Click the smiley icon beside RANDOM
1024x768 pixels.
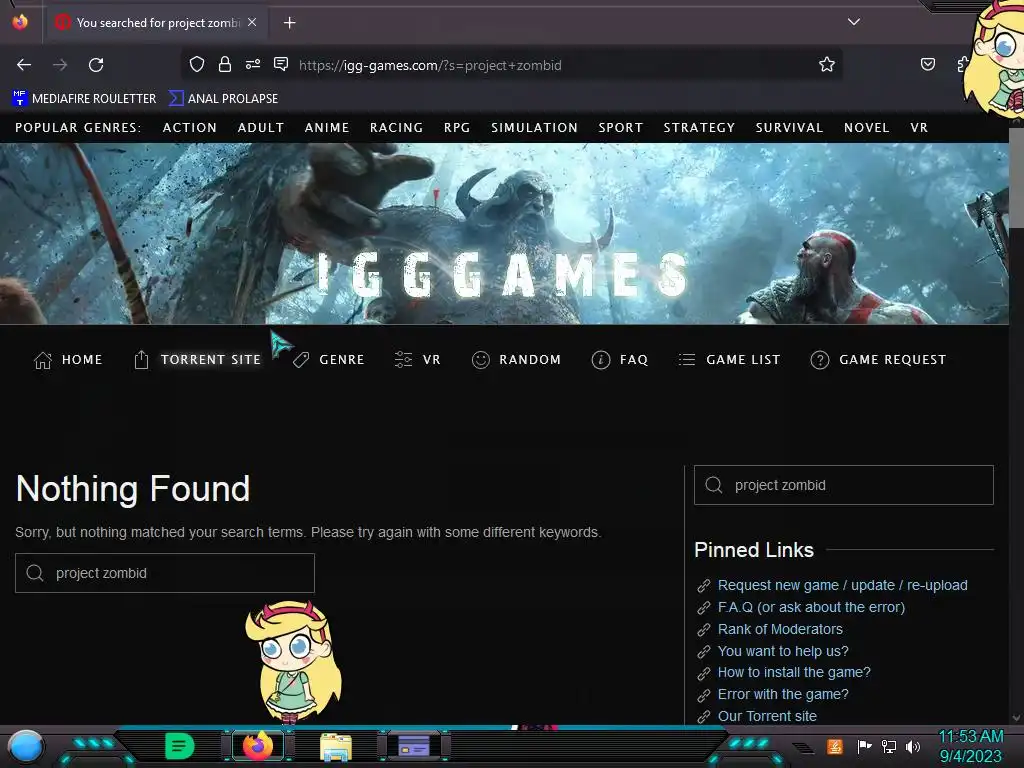click(x=481, y=360)
